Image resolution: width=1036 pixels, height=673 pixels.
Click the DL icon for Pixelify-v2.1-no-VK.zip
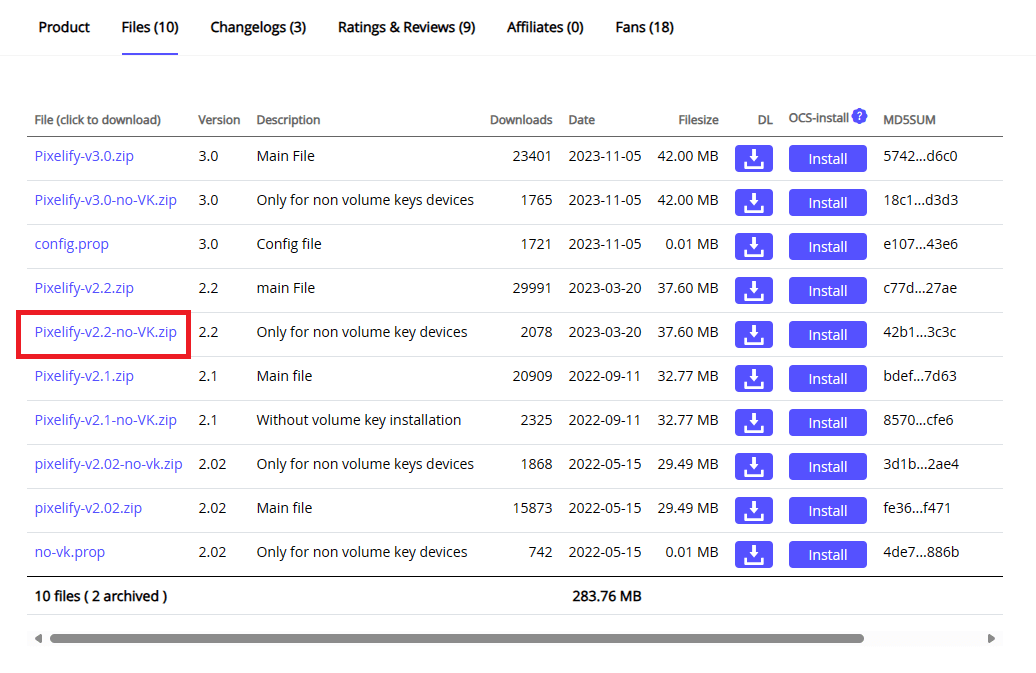753,423
